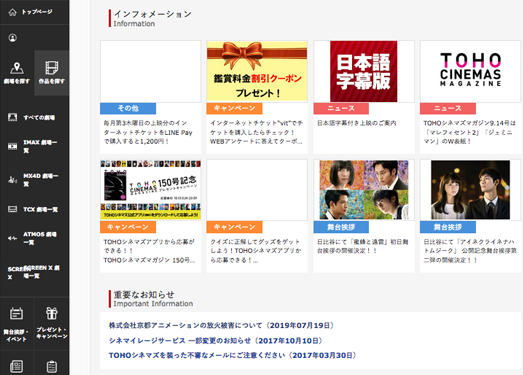Click the 鑑賞料金割引クーポン プレゼント banner image
Image resolution: width=523 pixels, height=375 pixels.
(257, 71)
